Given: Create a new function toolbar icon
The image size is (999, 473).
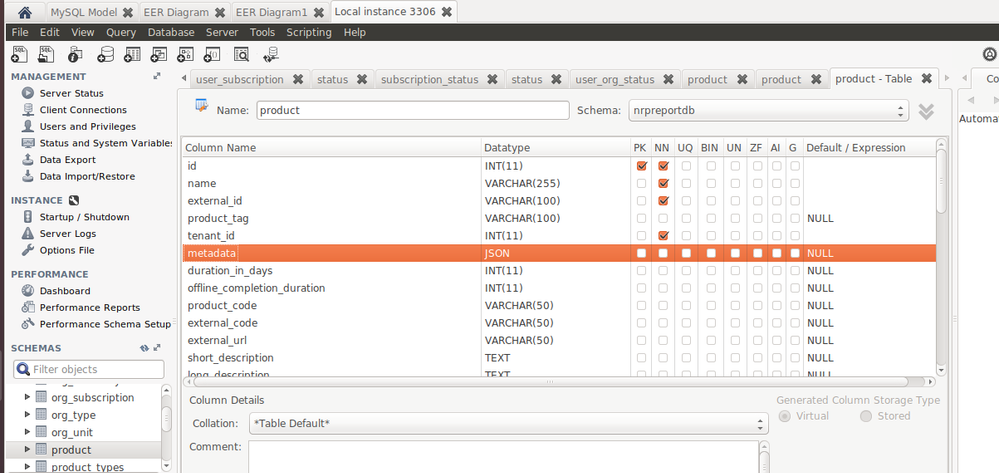Looking at the screenshot, I should pyautogui.click(x=212, y=55).
